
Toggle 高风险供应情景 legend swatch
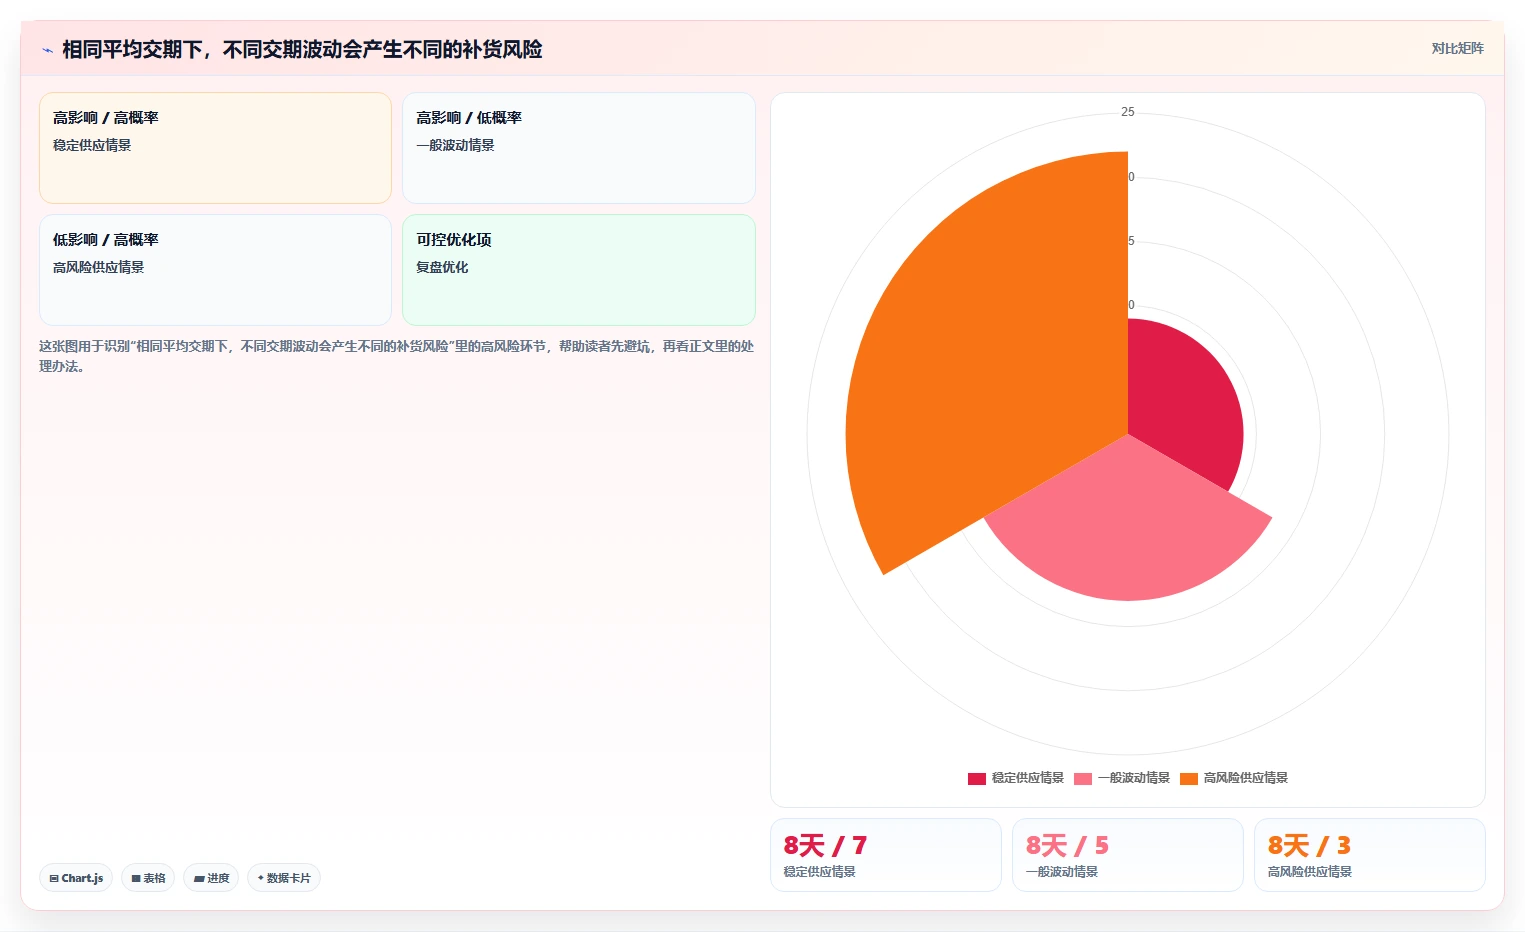coord(1188,778)
